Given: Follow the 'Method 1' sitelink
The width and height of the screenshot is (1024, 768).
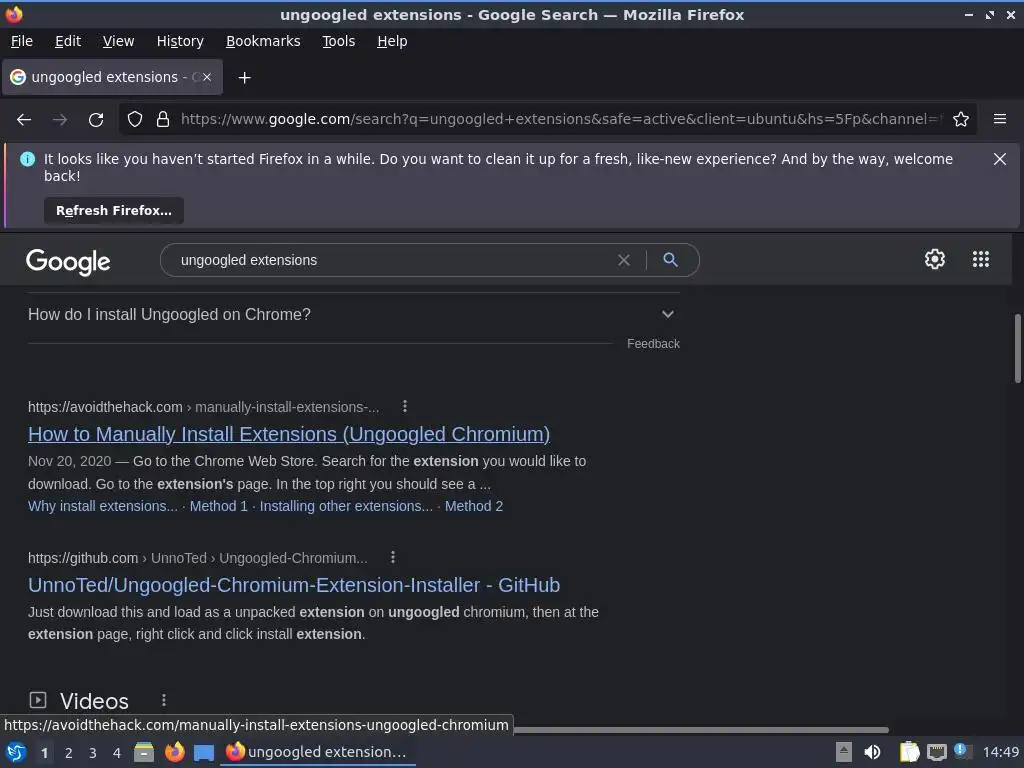Looking at the screenshot, I should coord(219,506).
